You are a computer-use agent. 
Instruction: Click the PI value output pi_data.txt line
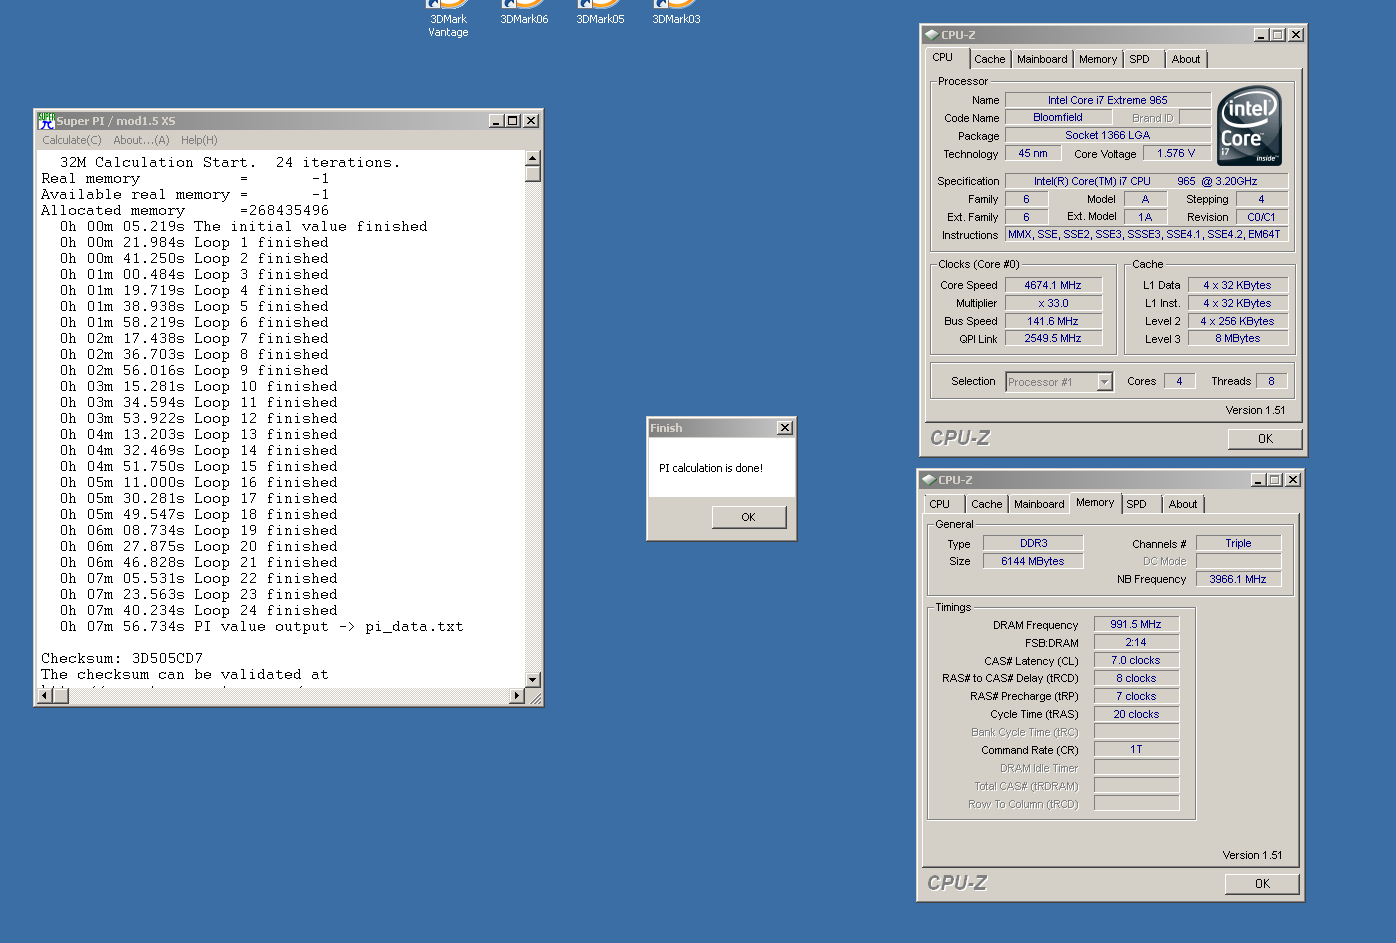point(262,626)
